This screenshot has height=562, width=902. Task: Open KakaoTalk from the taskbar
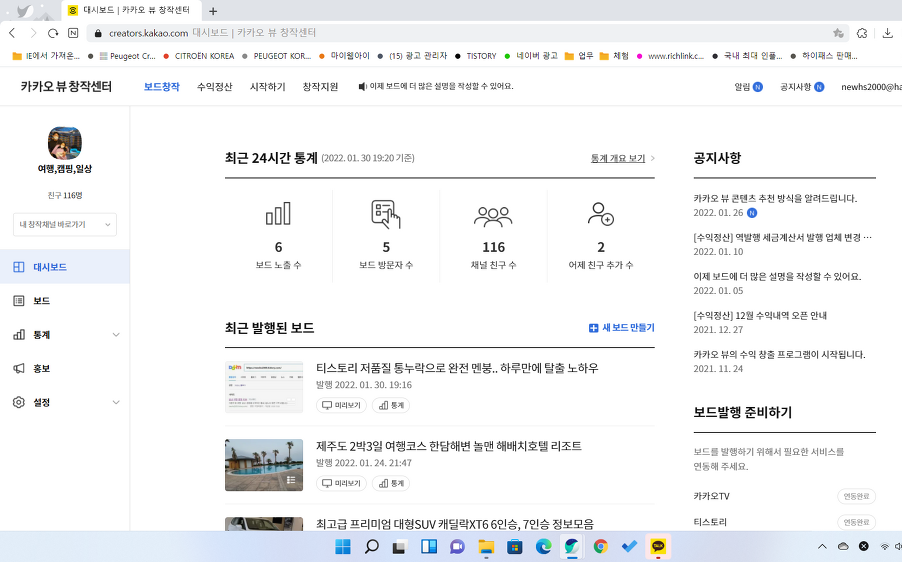tap(658, 546)
